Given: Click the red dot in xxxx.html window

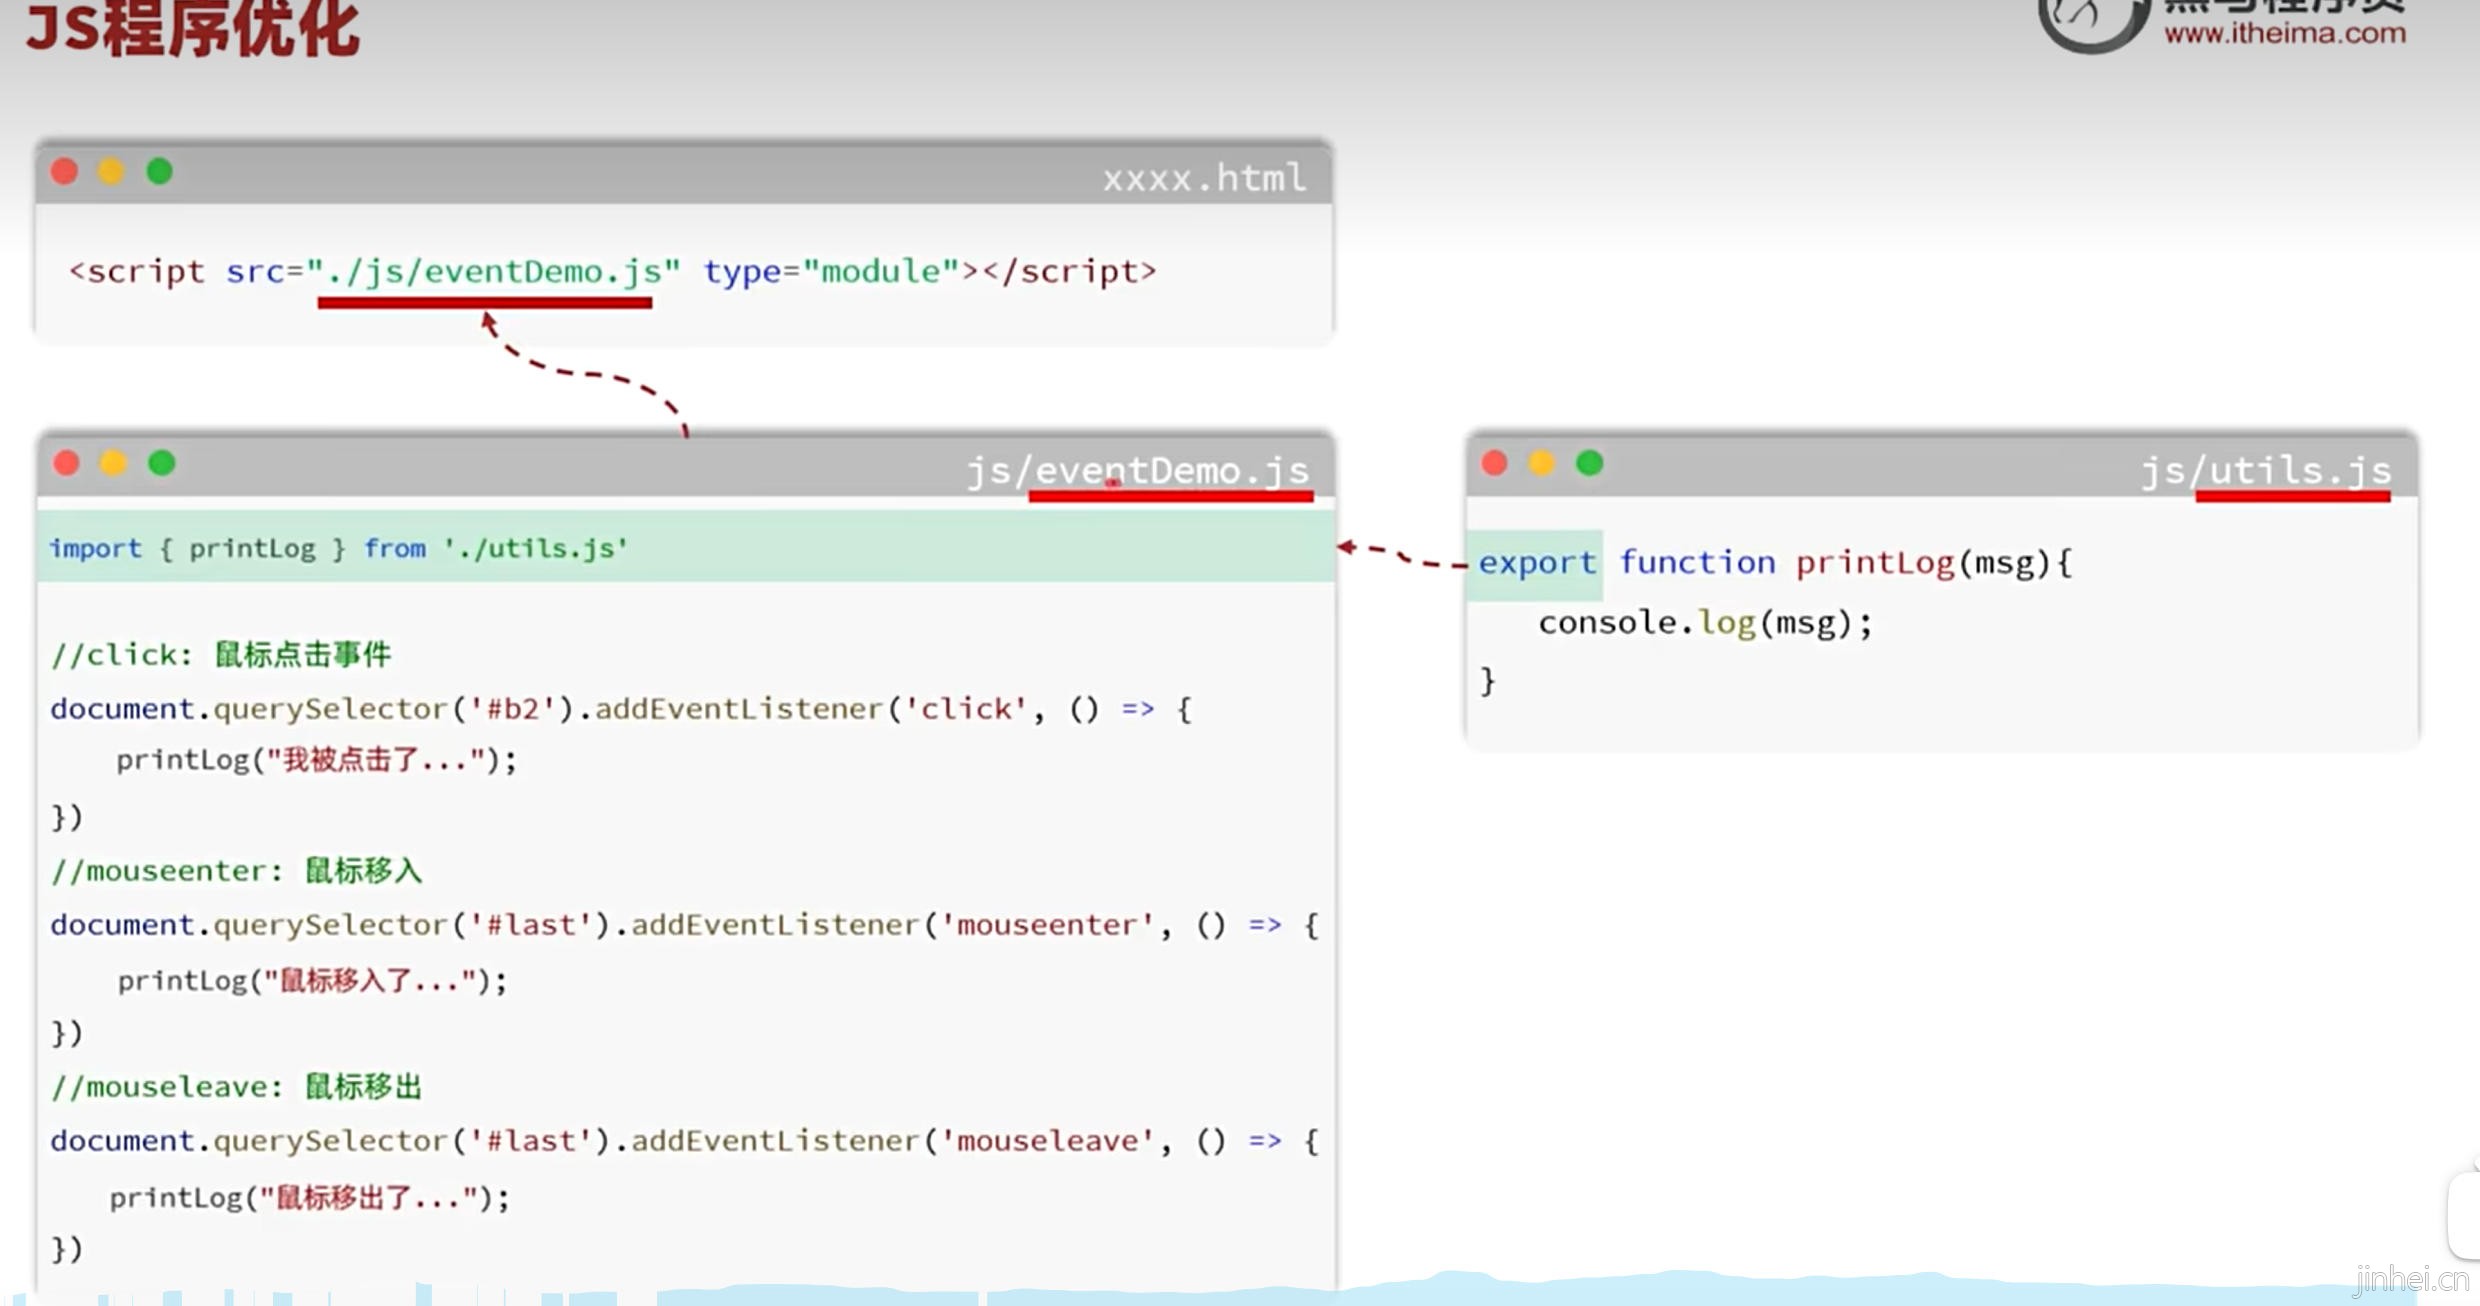Looking at the screenshot, I should [65, 172].
